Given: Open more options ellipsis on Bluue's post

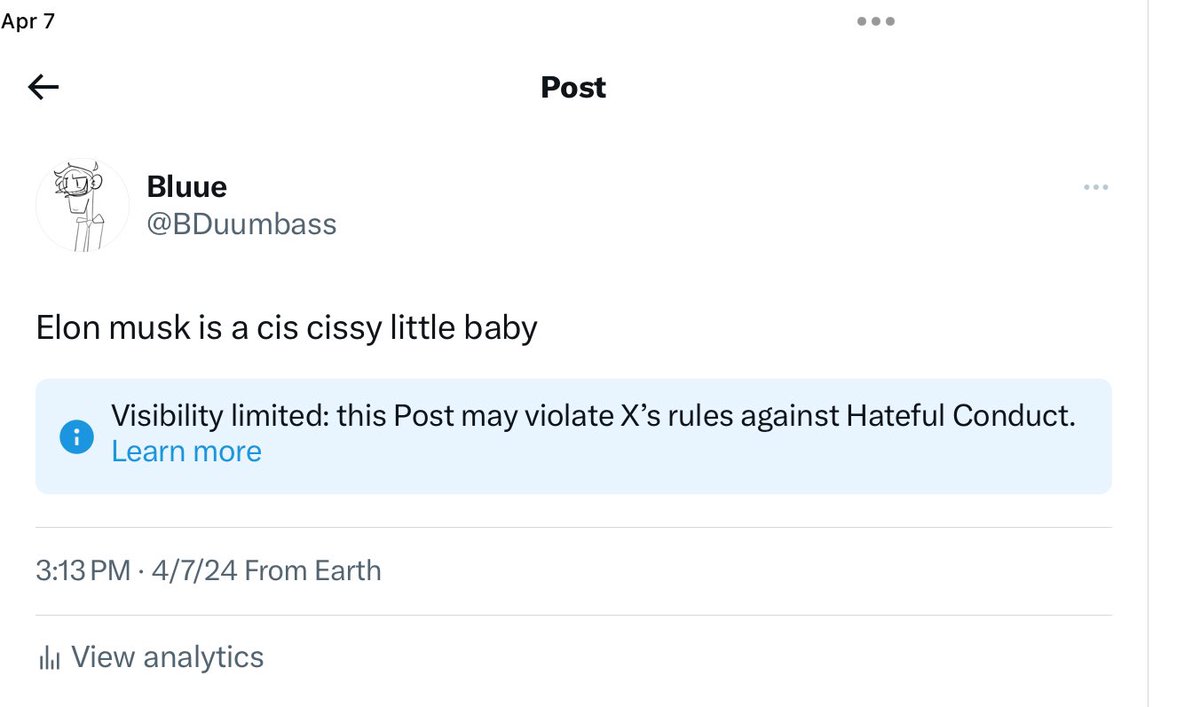Looking at the screenshot, I should click(1096, 187).
